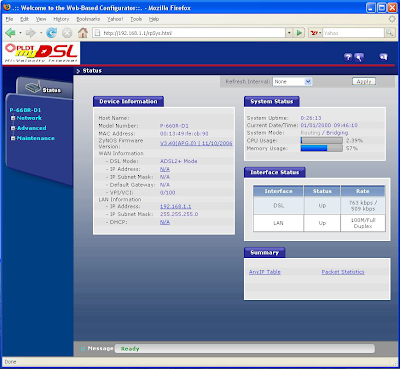Click the DSL interface table cell

point(279,206)
